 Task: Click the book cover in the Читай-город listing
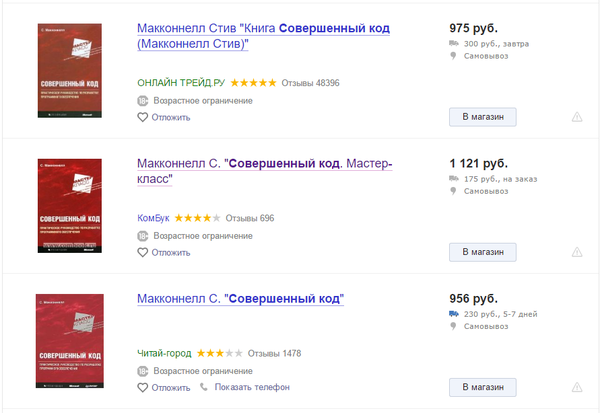(x=70, y=341)
